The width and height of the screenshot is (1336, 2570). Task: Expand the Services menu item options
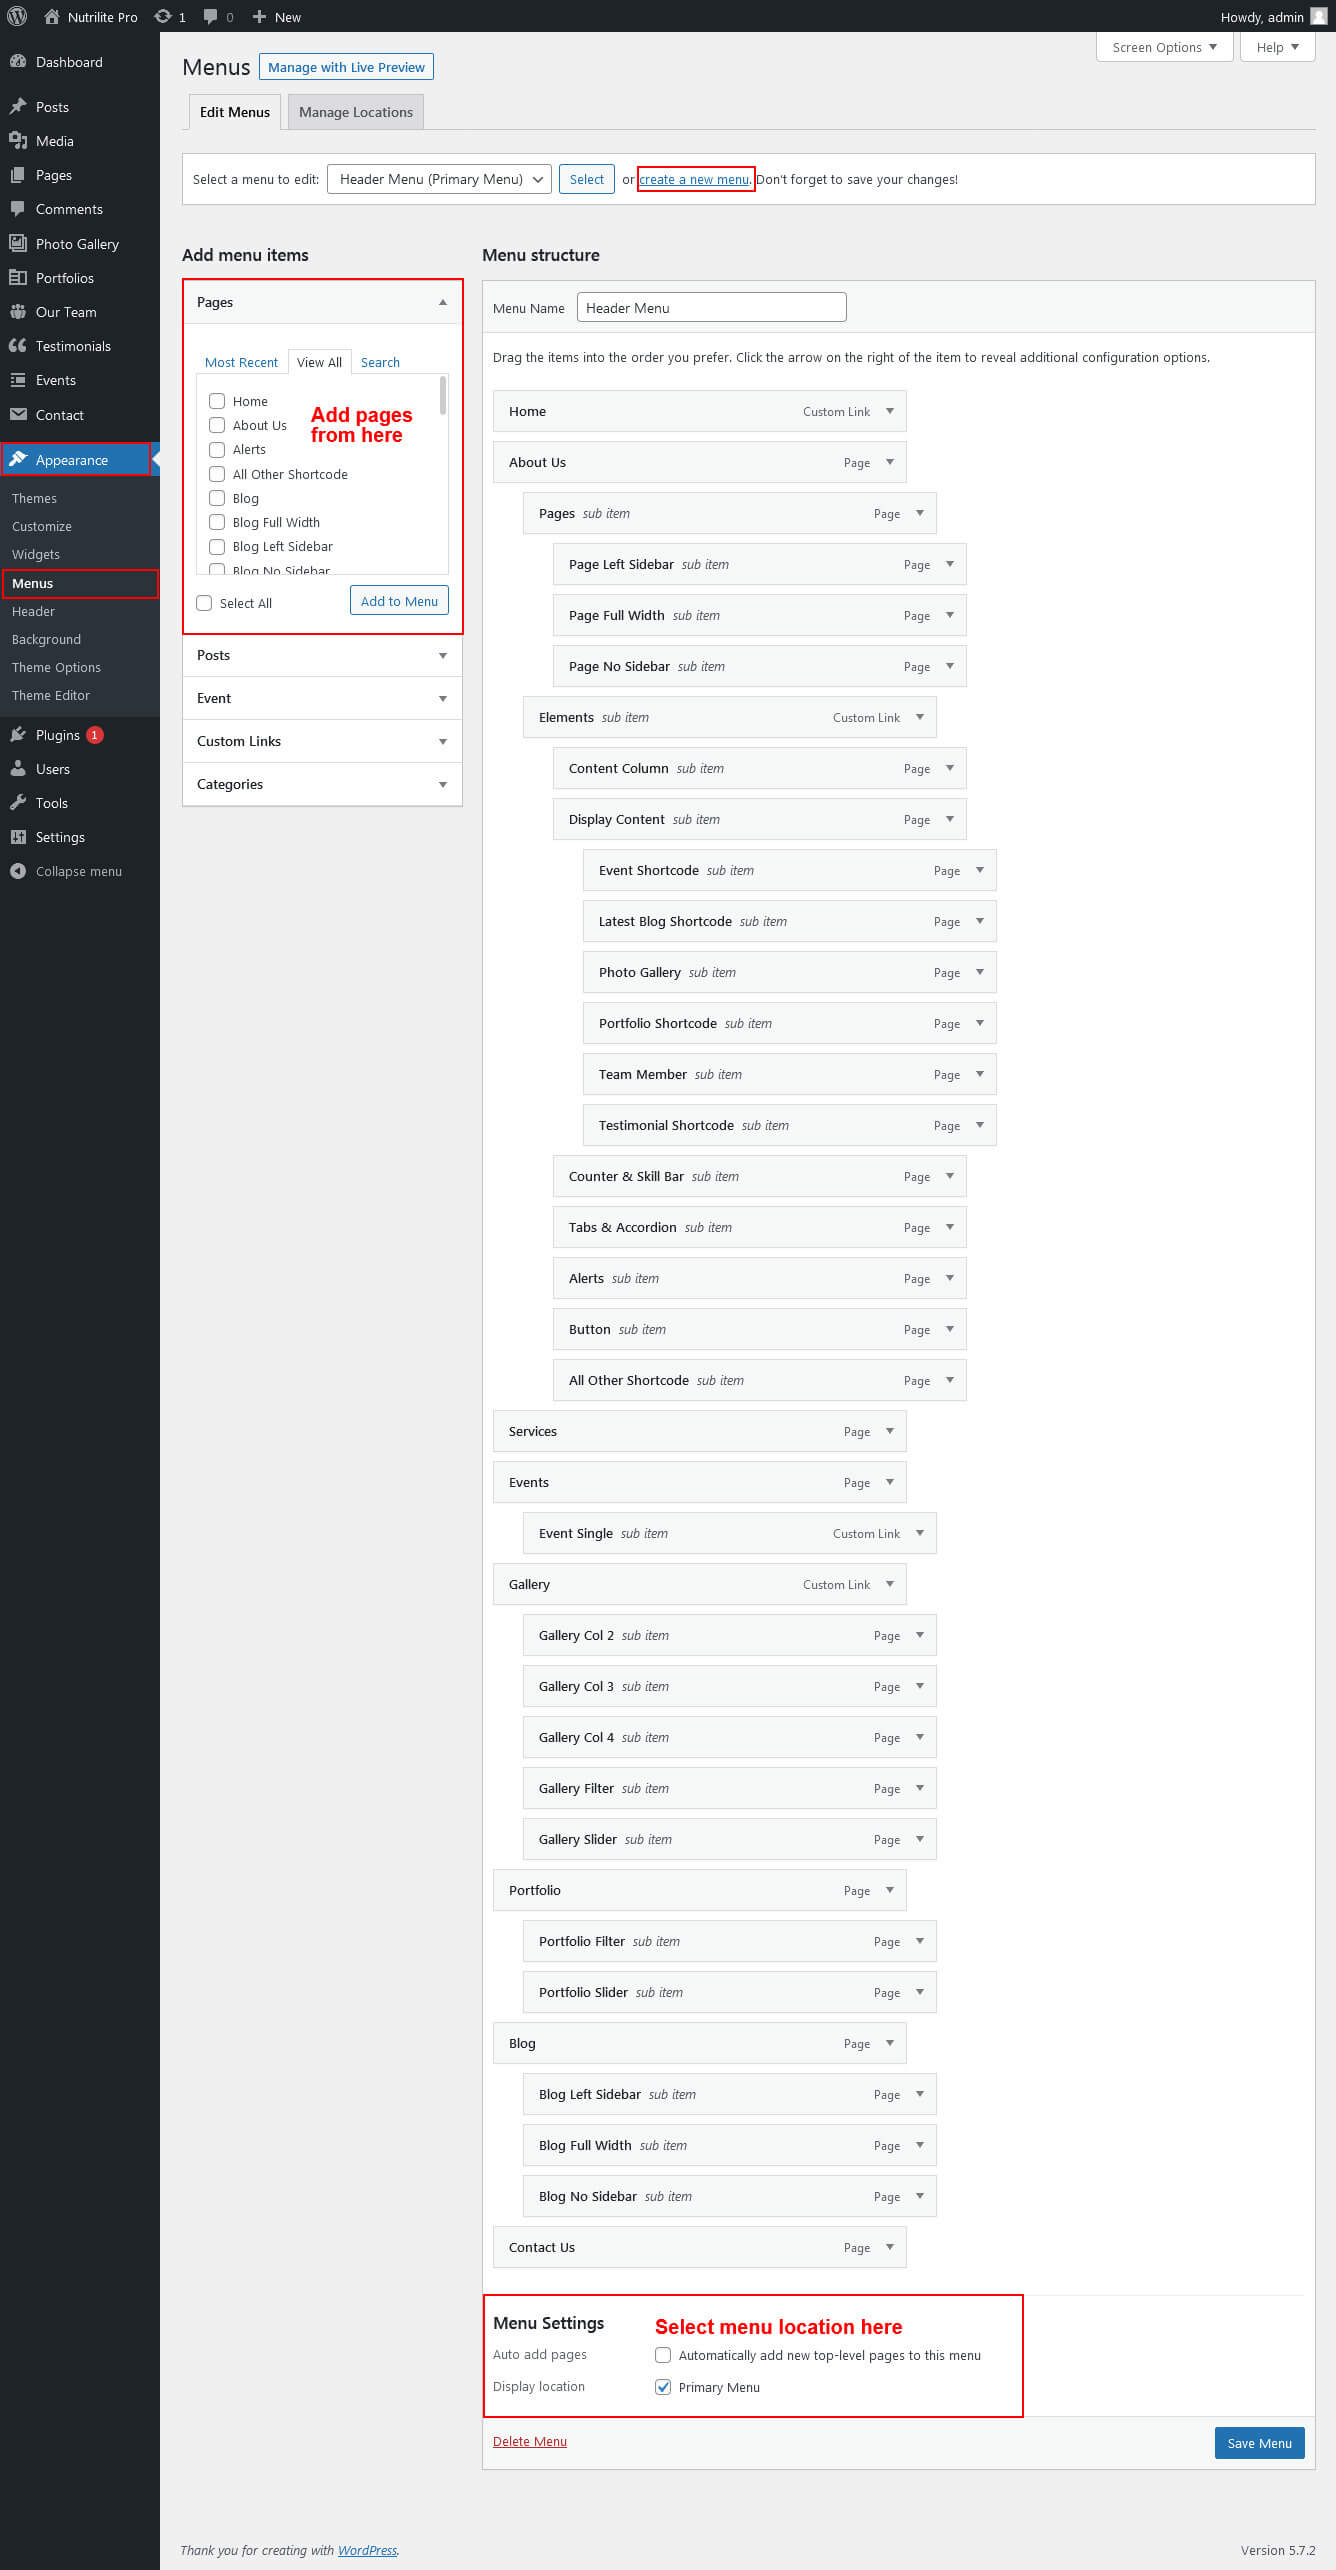(x=890, y=1431)
